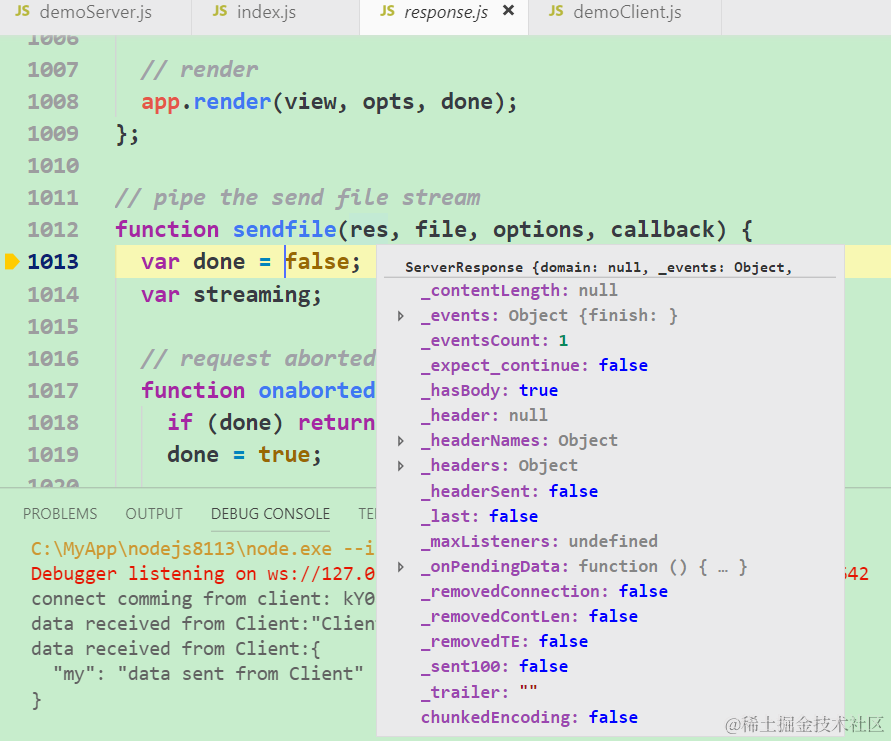Click 'false' value on line 1013
This screenshot has height=741, width=891.
click(318, 262)
